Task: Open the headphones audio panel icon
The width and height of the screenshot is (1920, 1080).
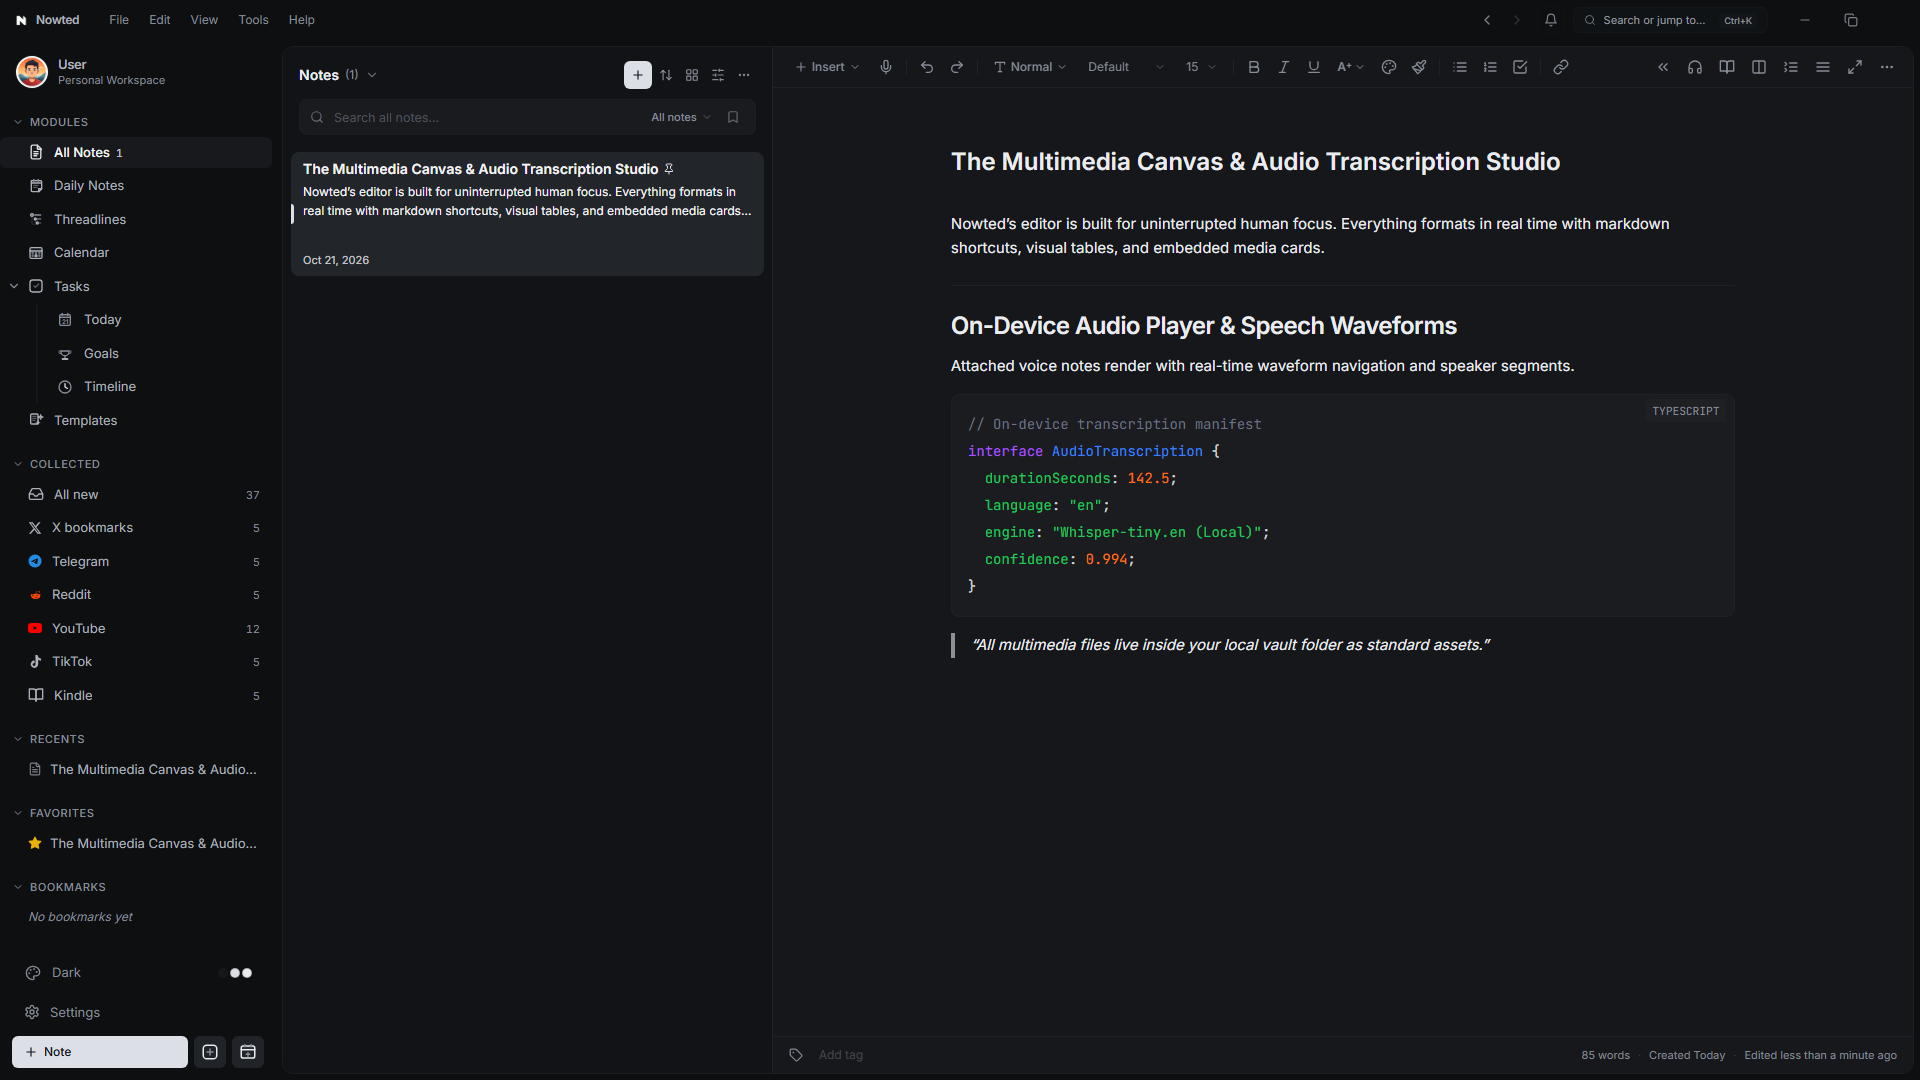Action: tap(1695, 67)
